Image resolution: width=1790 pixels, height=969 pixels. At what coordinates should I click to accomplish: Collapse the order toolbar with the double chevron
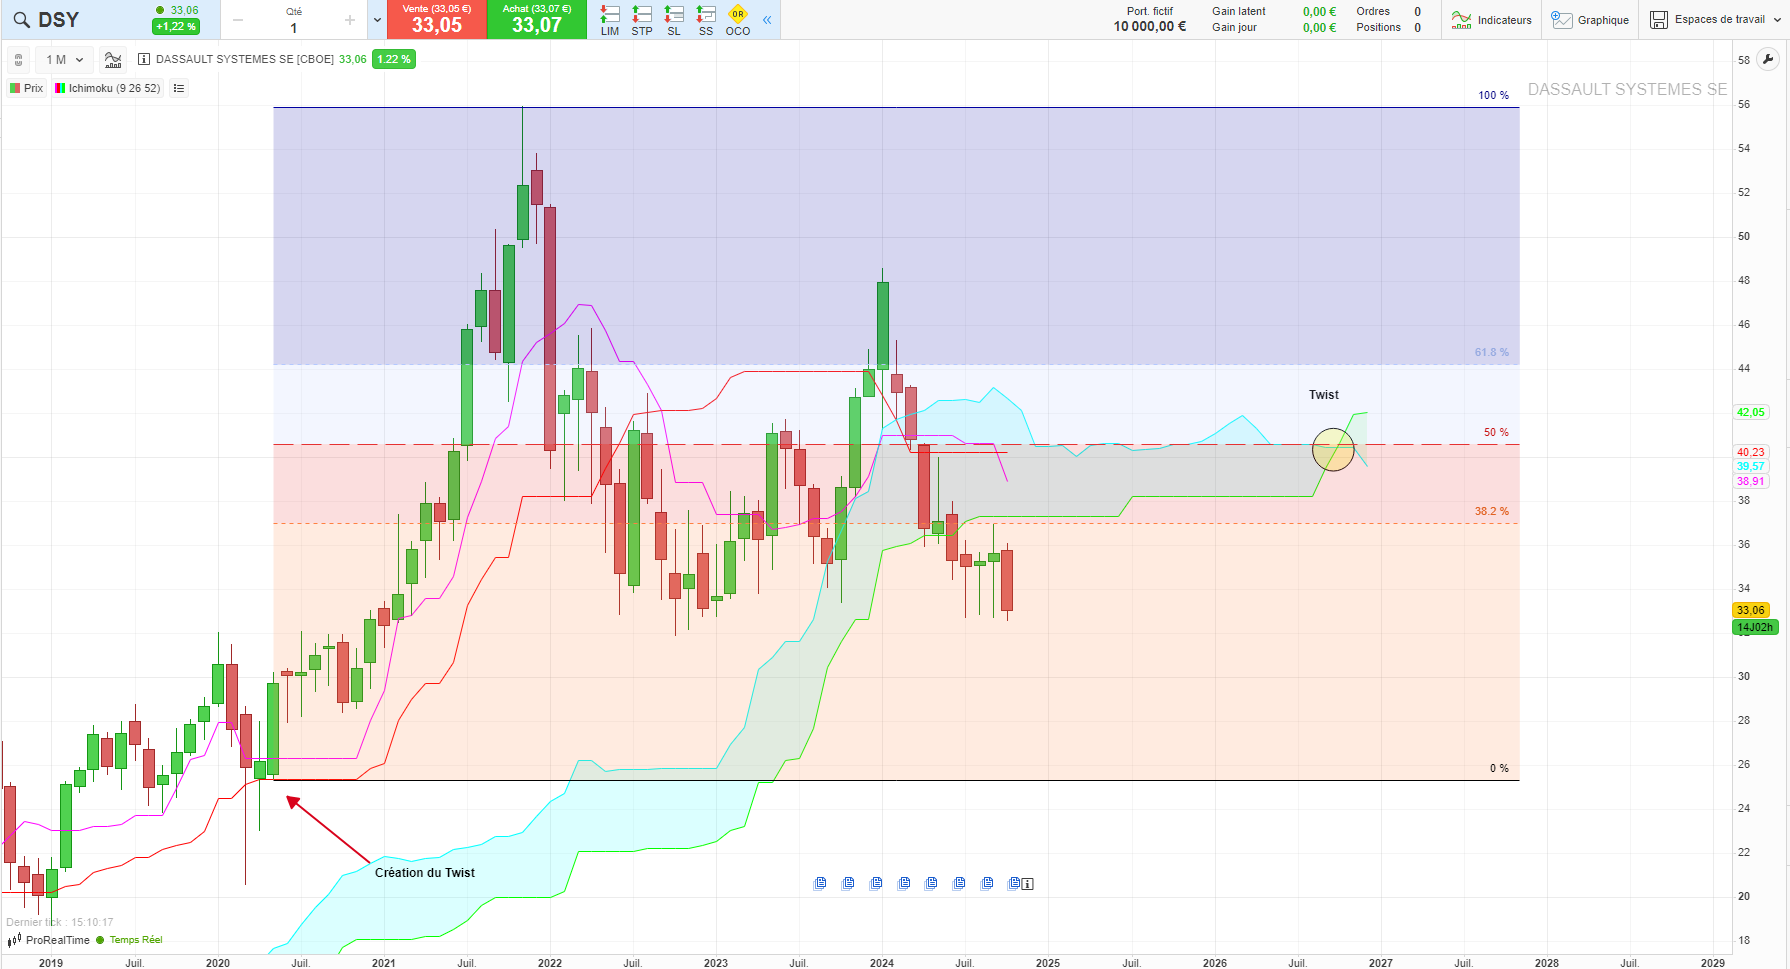click(767, 20)
